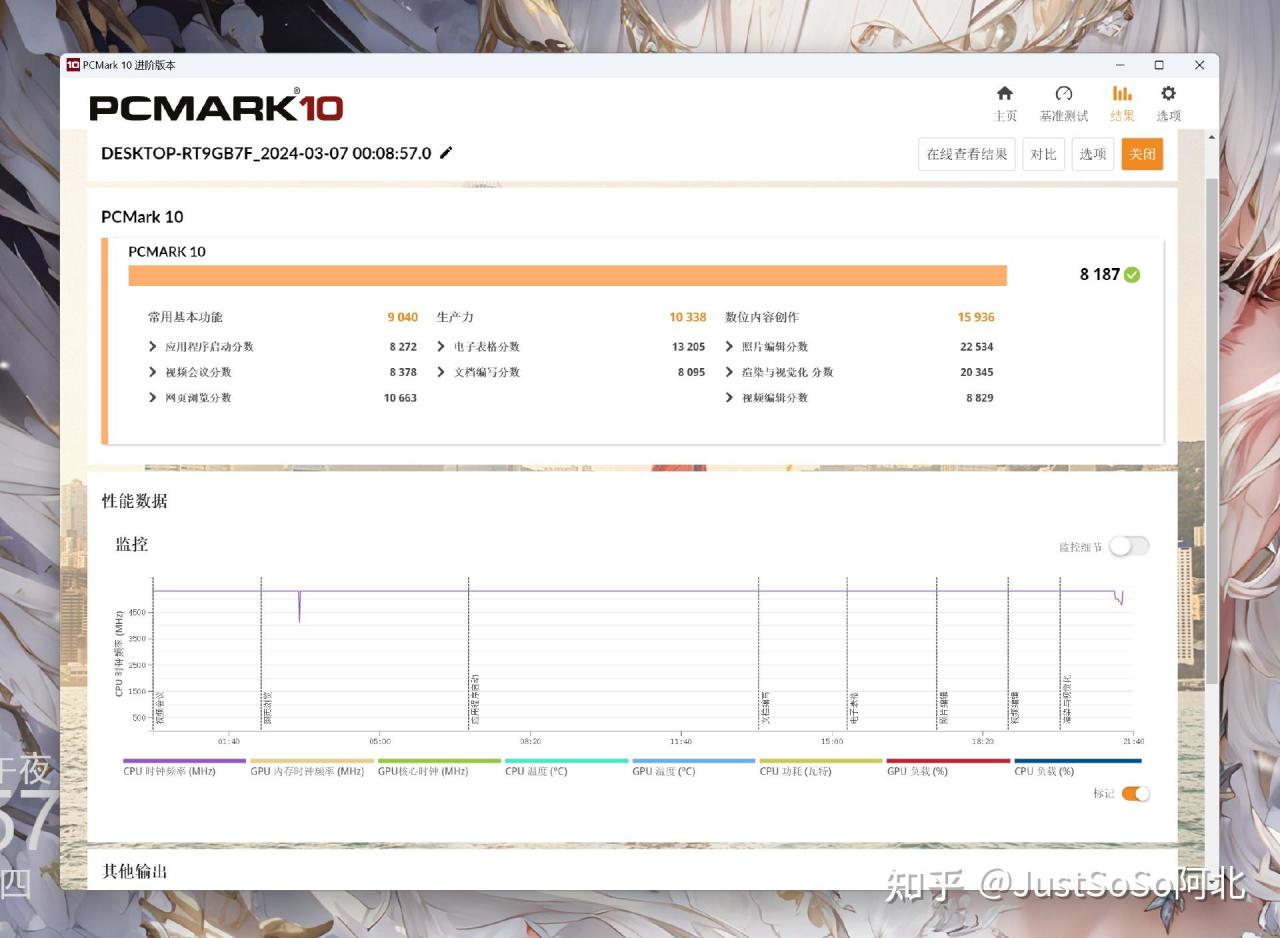Open the 选项 gear icon in navigation

click(1168, 93)
